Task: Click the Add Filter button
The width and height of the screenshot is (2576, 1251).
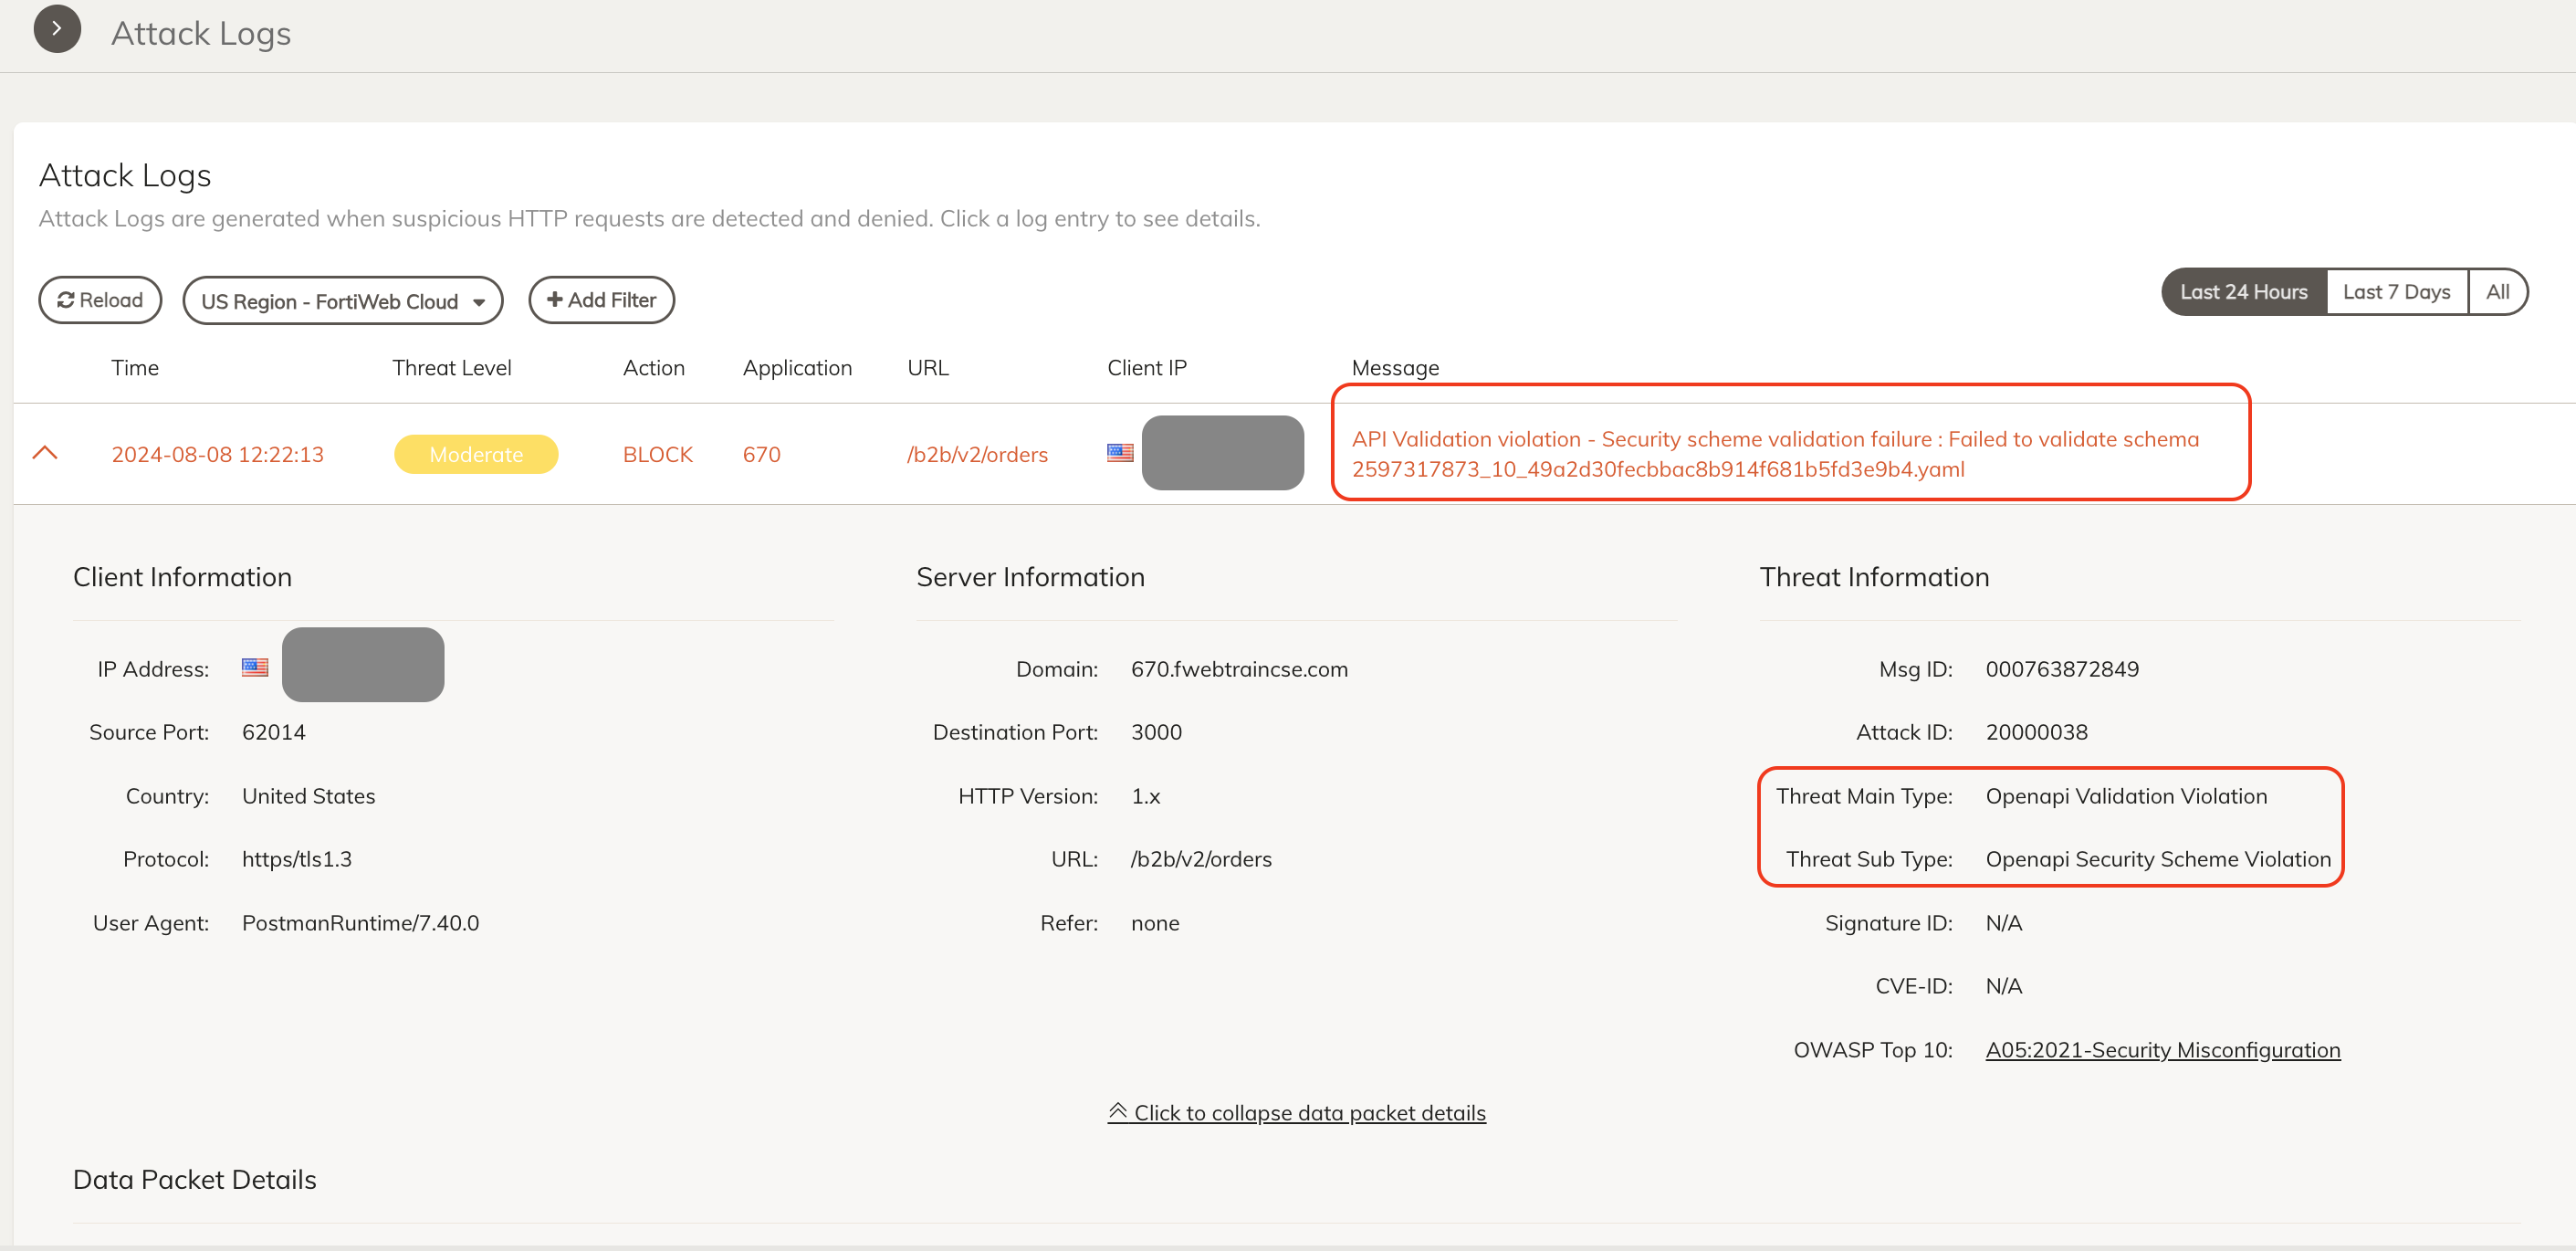Action: 602,300
